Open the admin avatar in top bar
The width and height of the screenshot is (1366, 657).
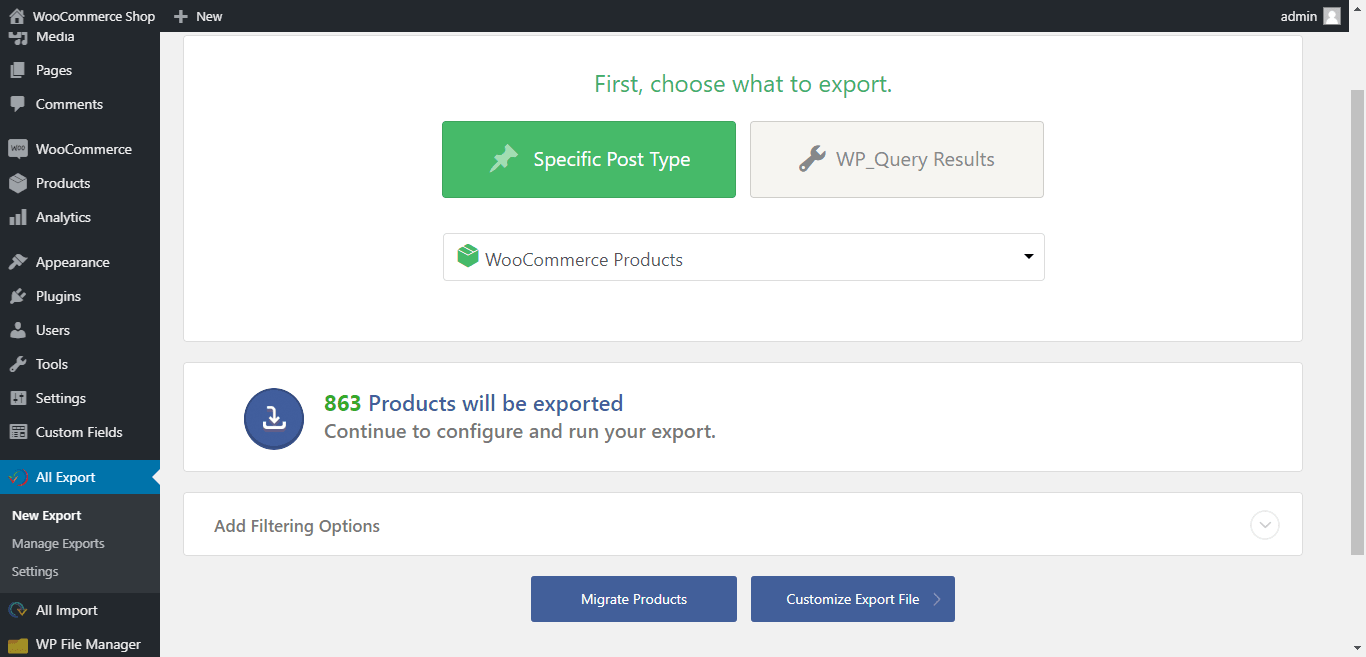[1332, 16]
